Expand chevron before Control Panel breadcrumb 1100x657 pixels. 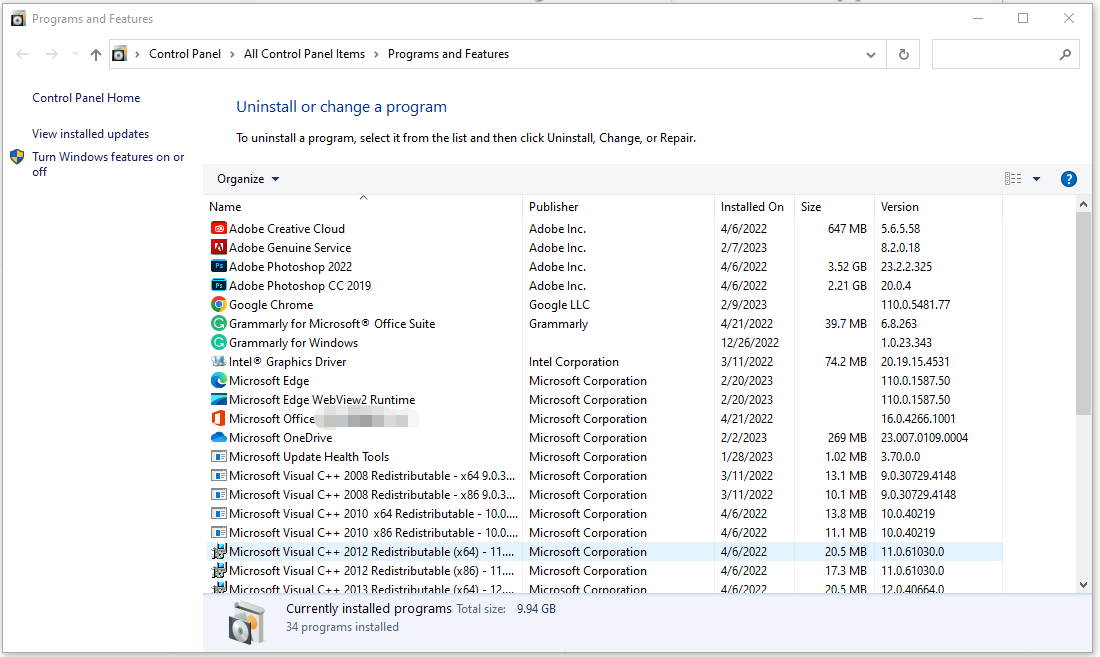point(138,54)
